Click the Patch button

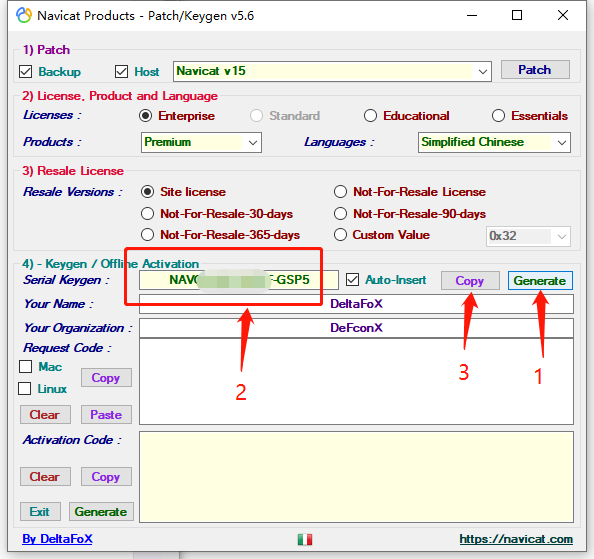click(535, 70)
